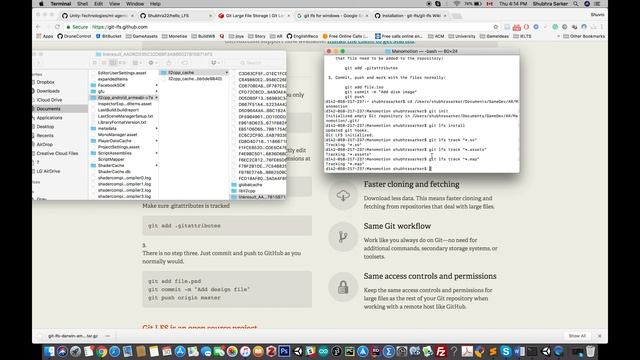Go back in Chrome
Screen dimensions: 640x360
(38, 27)
